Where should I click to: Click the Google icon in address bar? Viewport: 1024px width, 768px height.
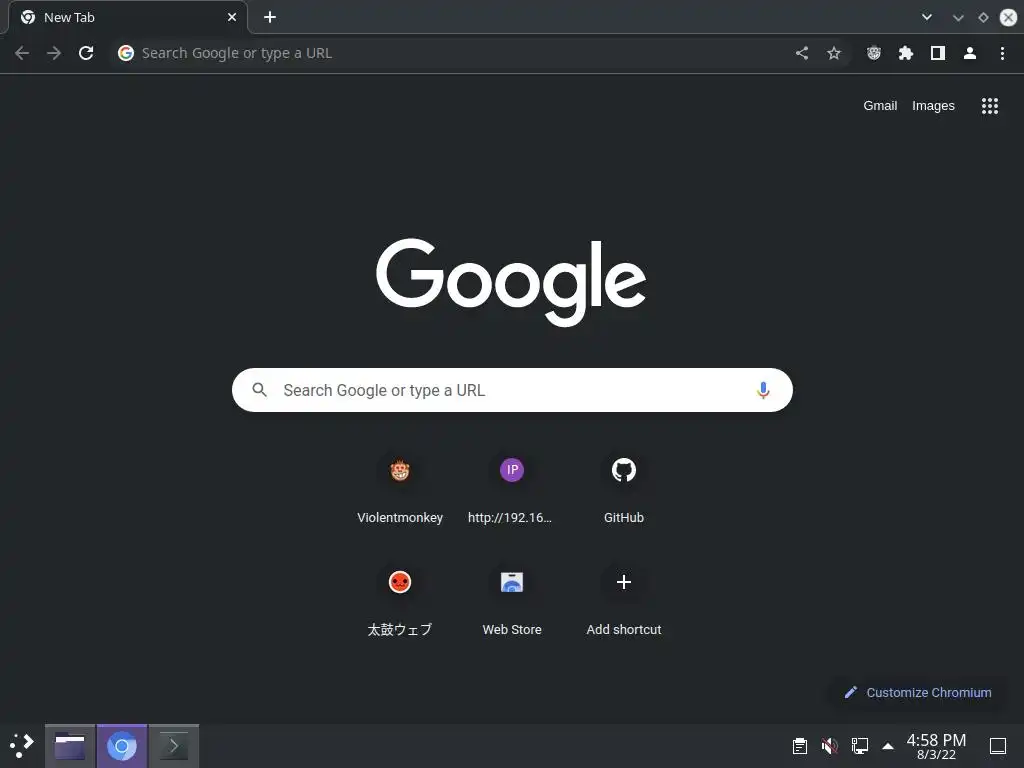point(125,53)
